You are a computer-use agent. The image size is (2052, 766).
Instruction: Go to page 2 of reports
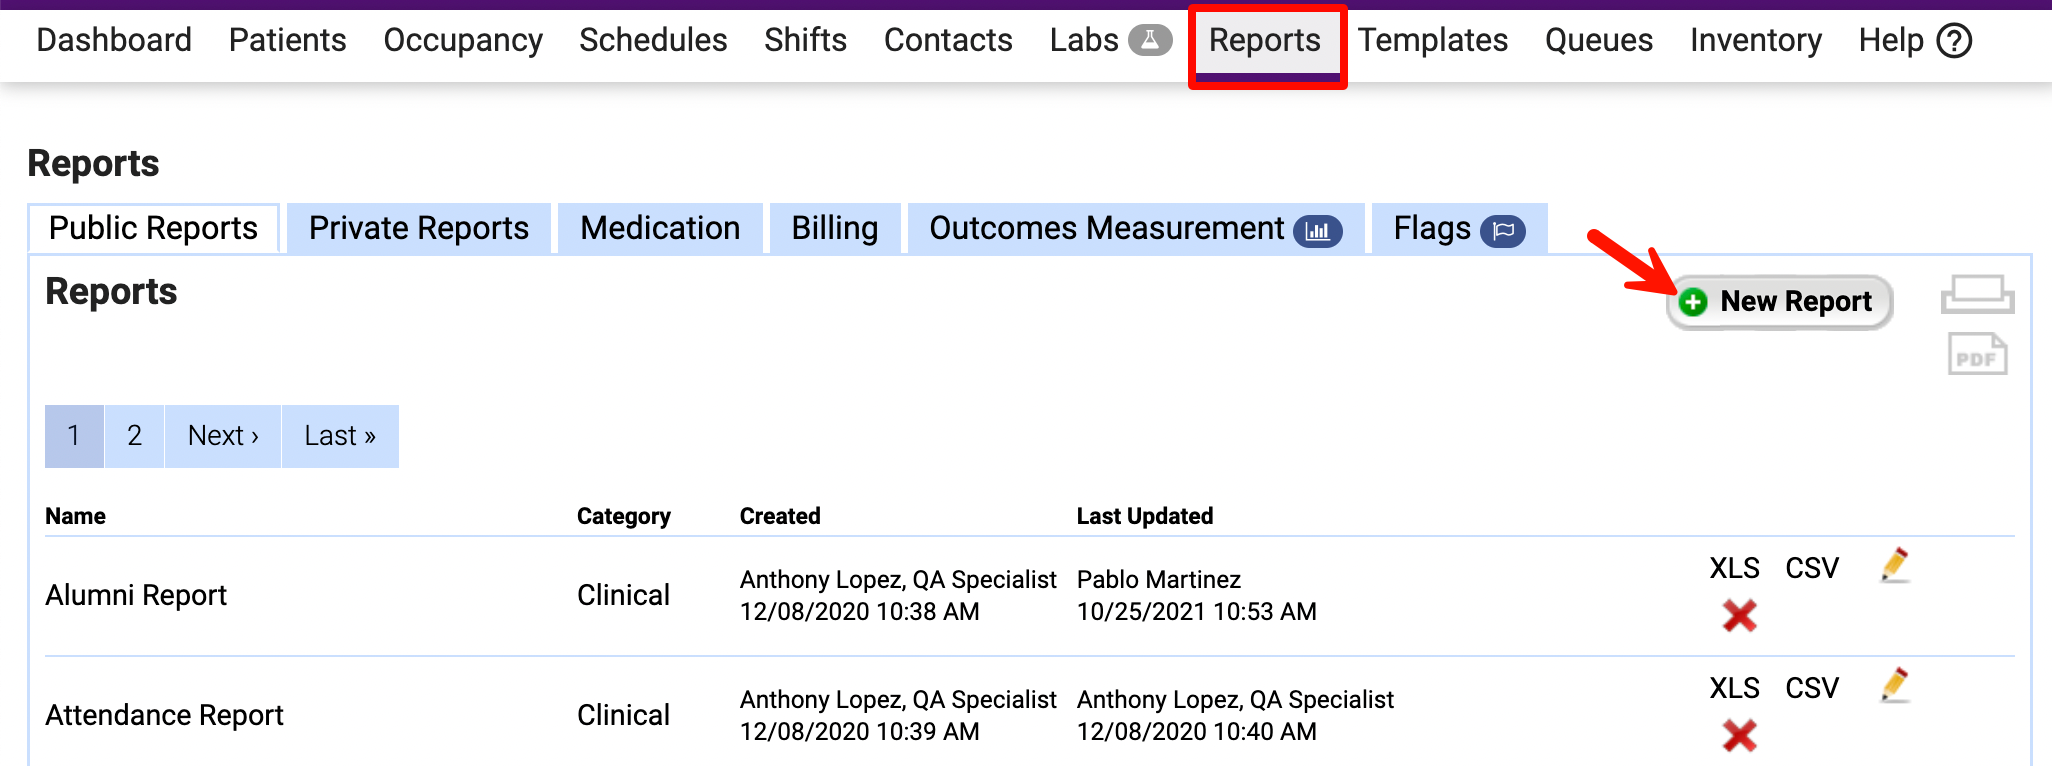(134, 436)
